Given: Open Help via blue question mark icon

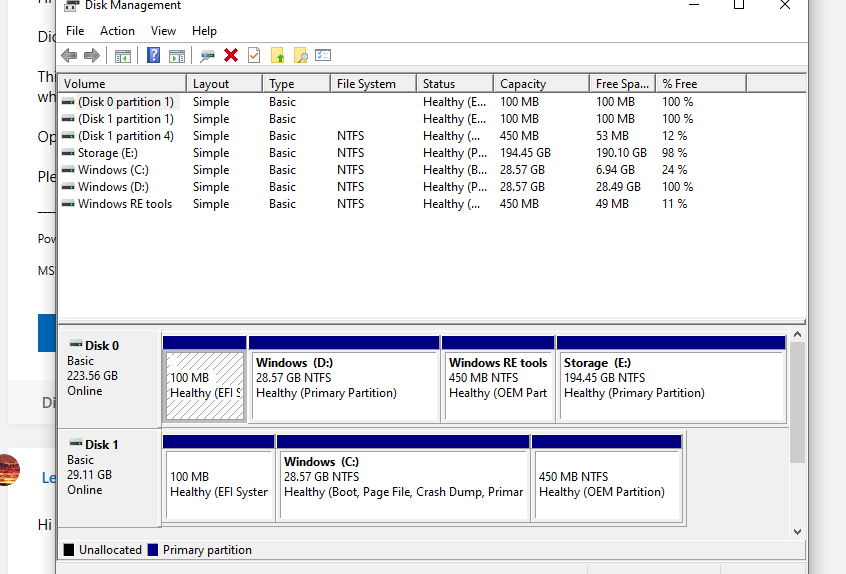Looking at the screenshot, I should [x=153, y=55].
